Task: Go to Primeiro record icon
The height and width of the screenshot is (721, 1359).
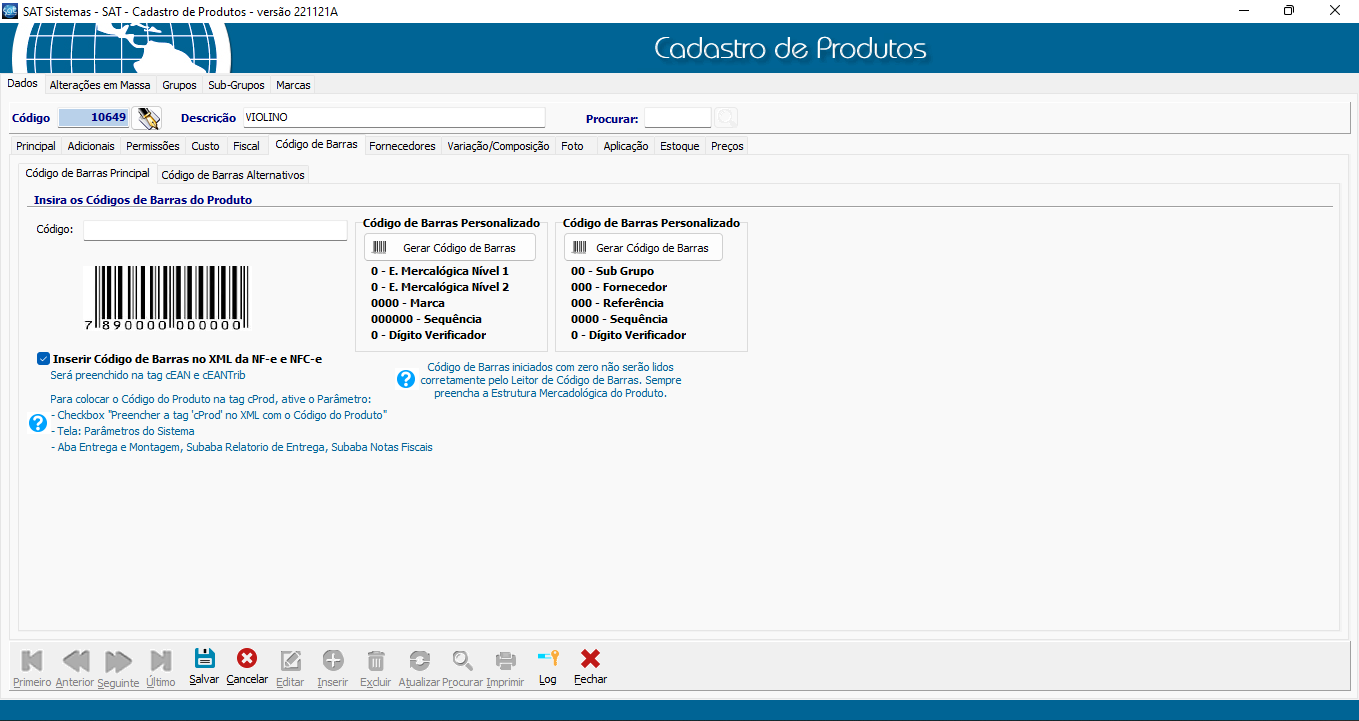Action: [32, 661]
